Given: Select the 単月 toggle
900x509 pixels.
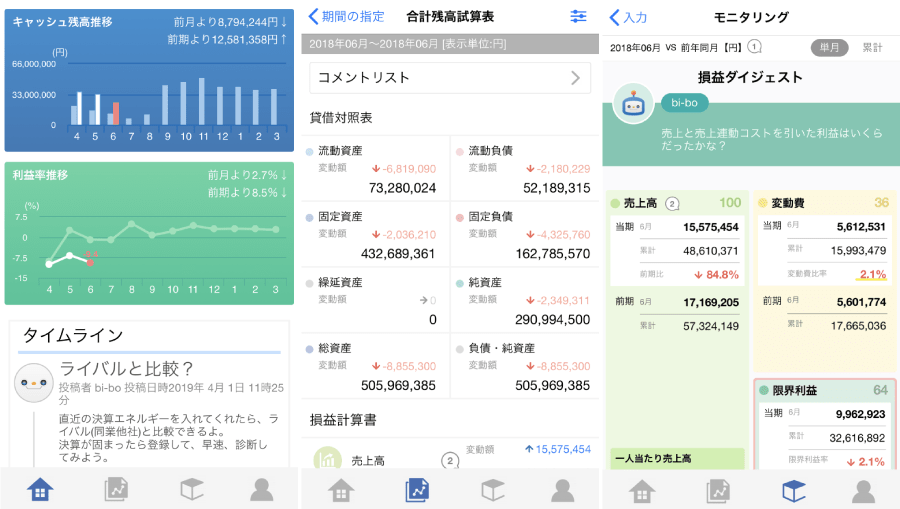Looking at the screenshot, I should (x=829, y=48).
